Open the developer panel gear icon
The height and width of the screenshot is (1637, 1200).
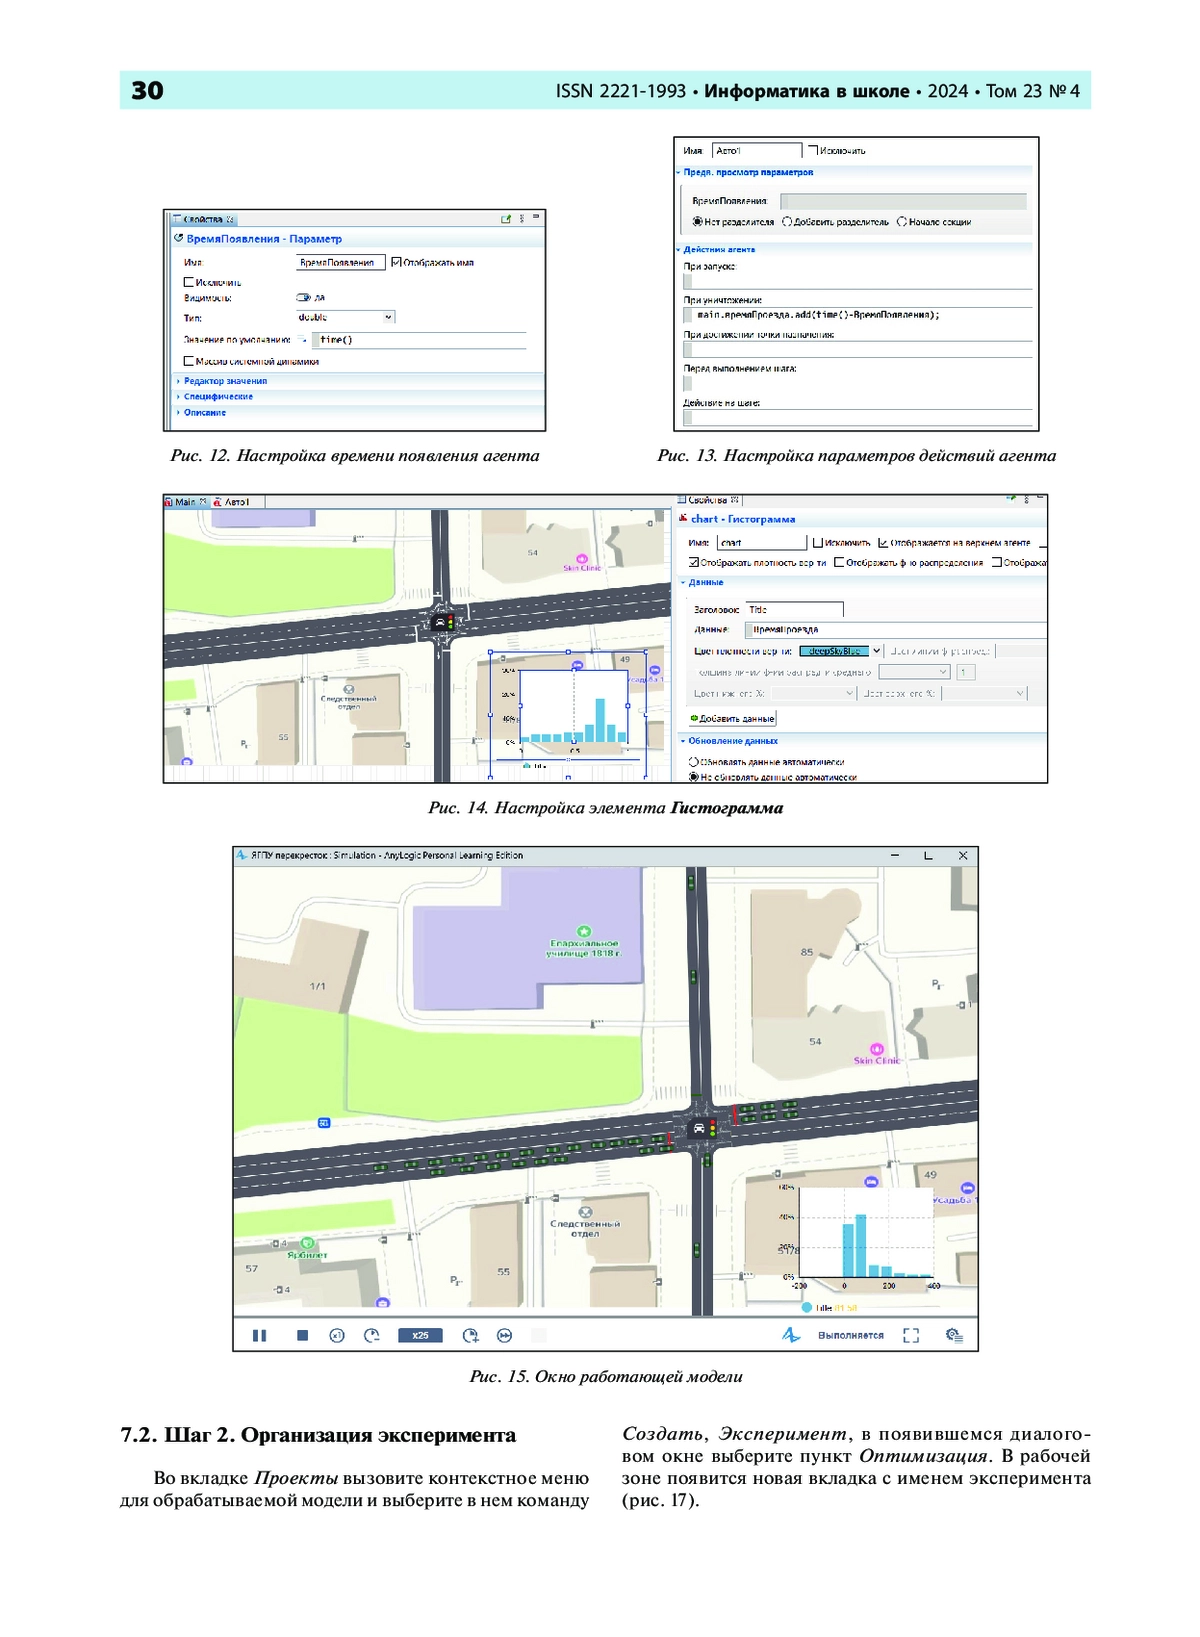[x=954, y=1335]
